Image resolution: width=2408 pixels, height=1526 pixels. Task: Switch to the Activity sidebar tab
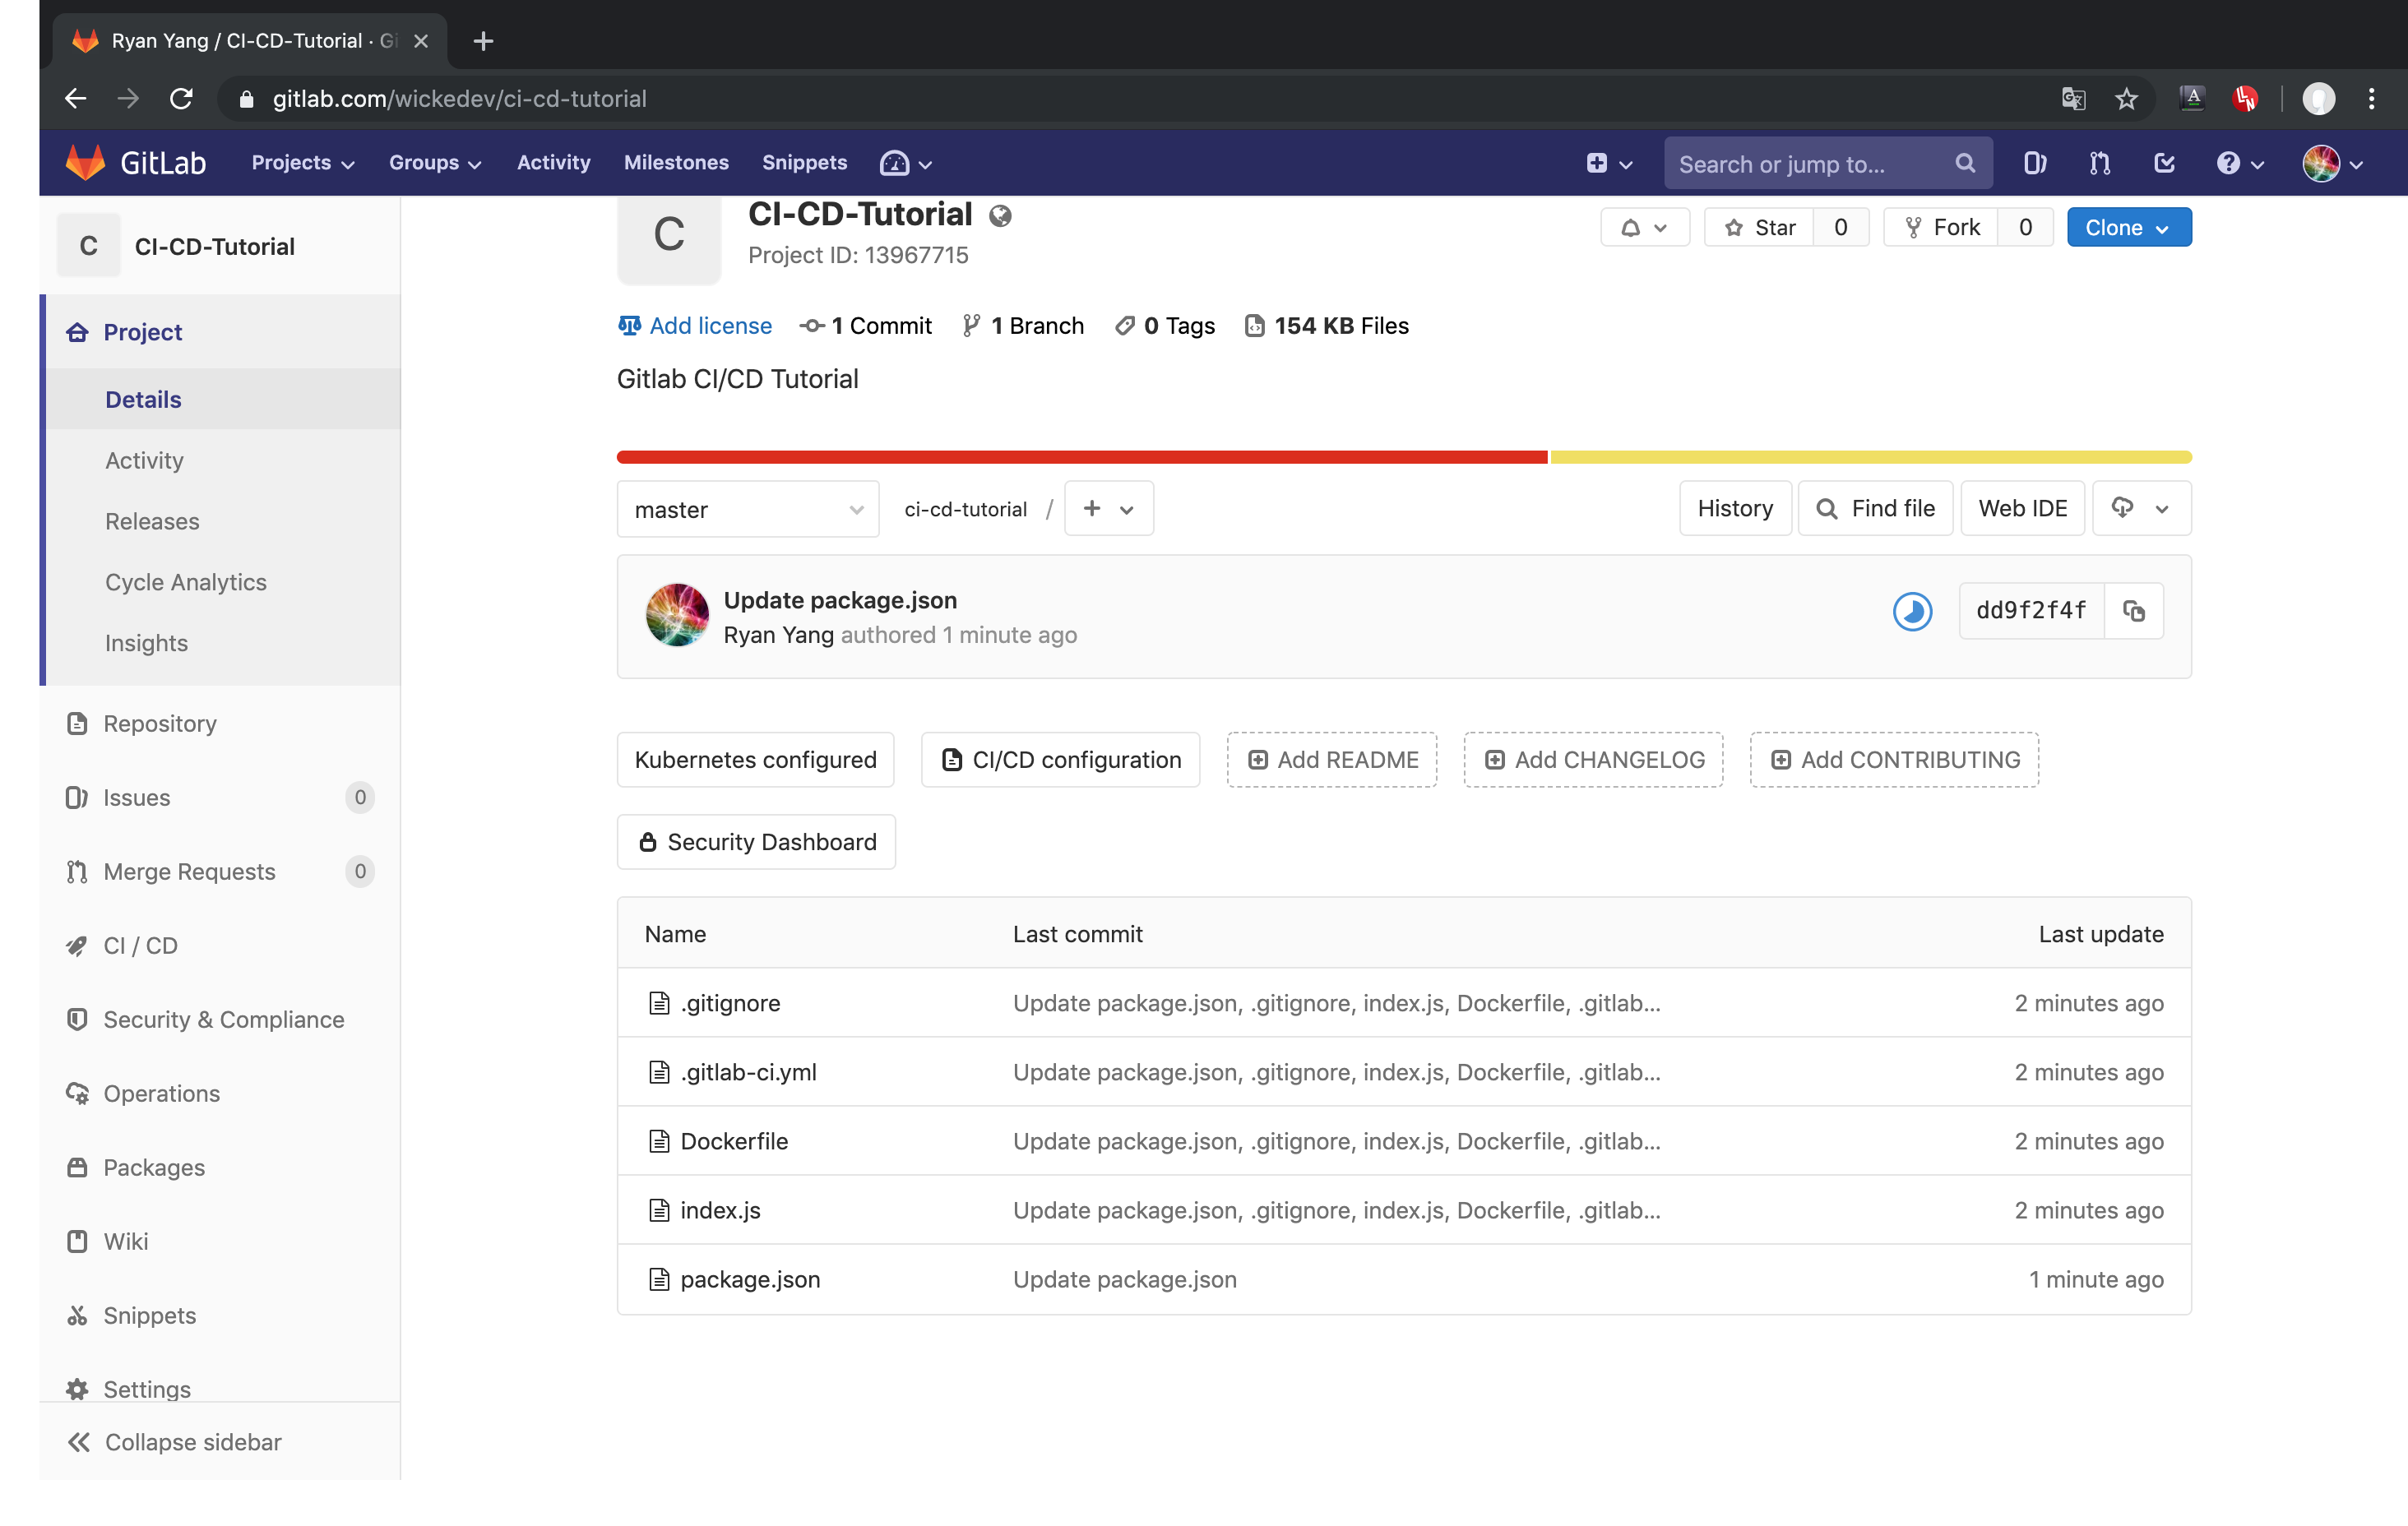click(144, 460)
